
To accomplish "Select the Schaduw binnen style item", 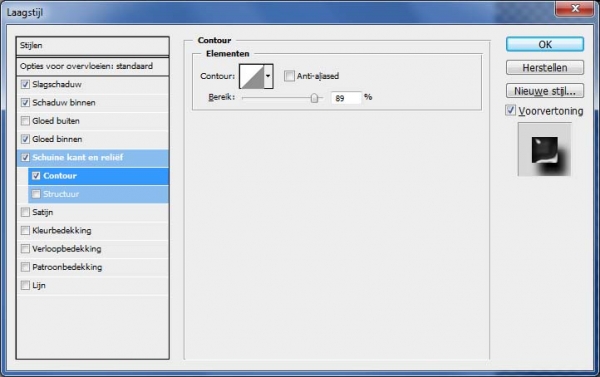I will tap(93, 103).
